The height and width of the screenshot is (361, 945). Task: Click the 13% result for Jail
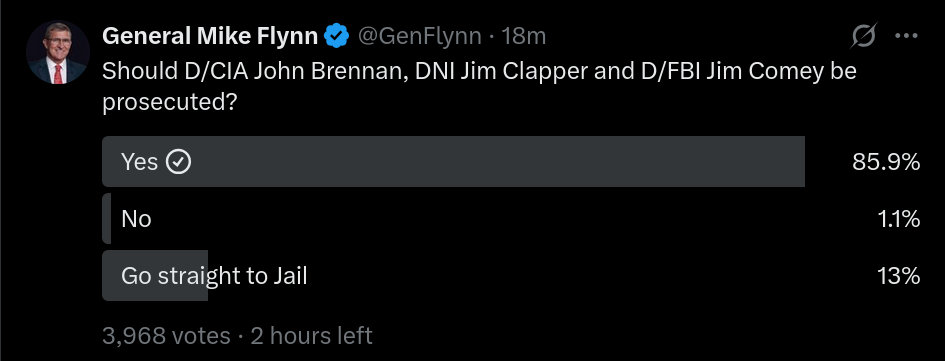click(x=899, y=276)
